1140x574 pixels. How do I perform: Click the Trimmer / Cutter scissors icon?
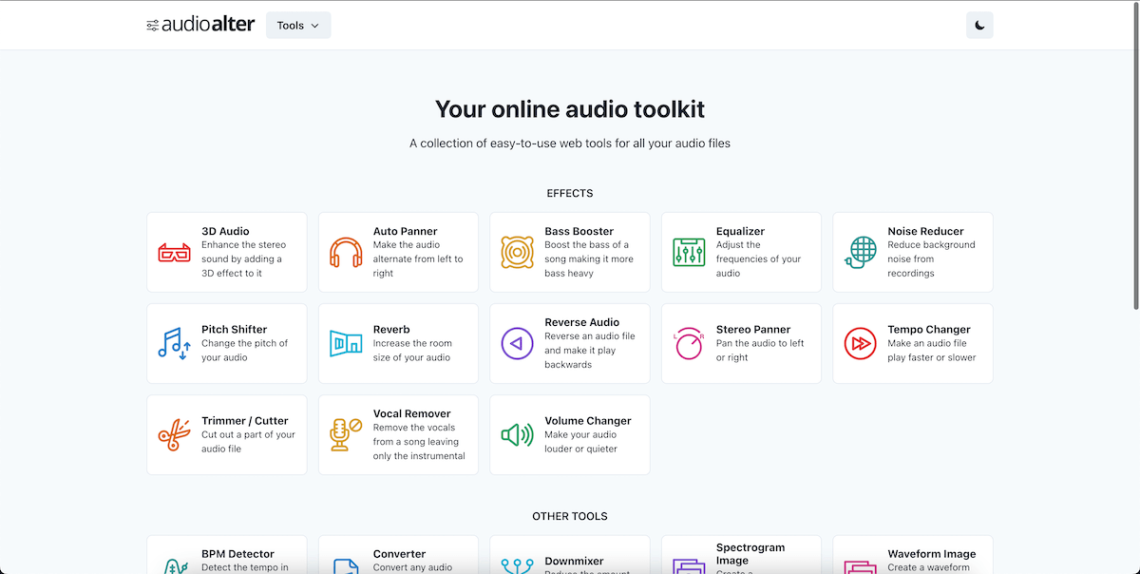[174, 435]
